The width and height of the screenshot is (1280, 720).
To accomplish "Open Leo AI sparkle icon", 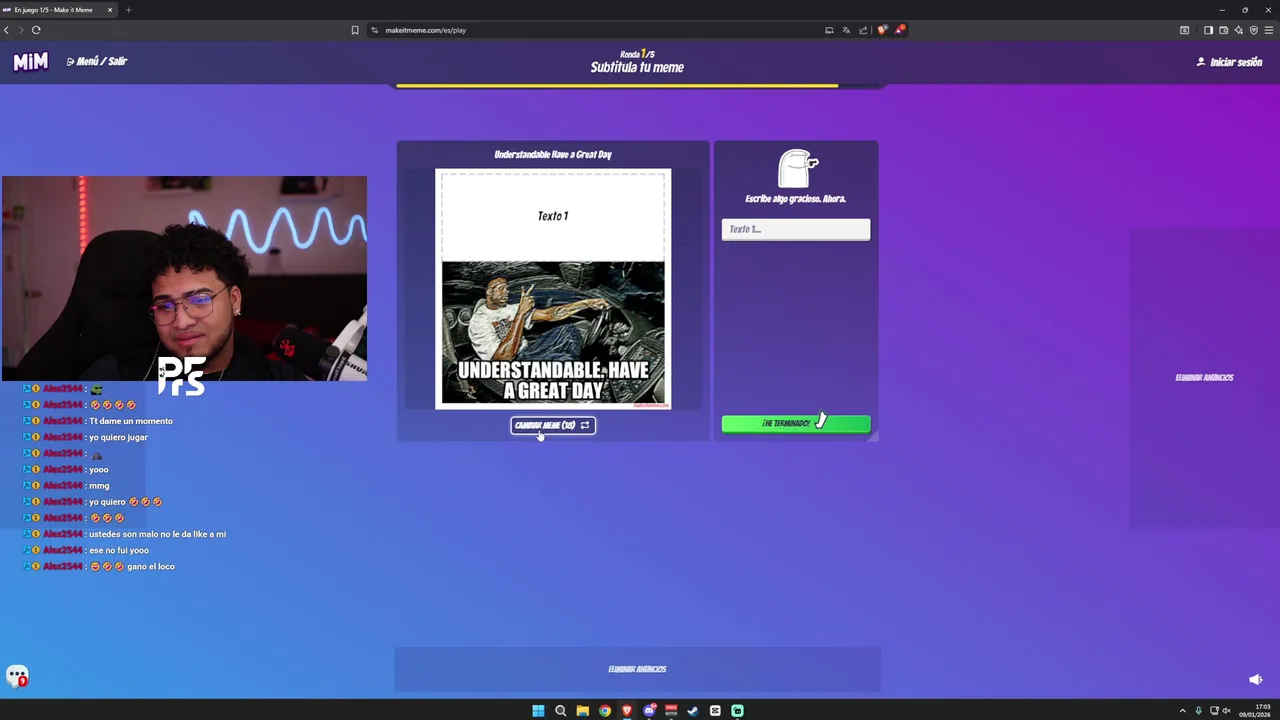I will pyautogui.click(x=1239, y=30).
